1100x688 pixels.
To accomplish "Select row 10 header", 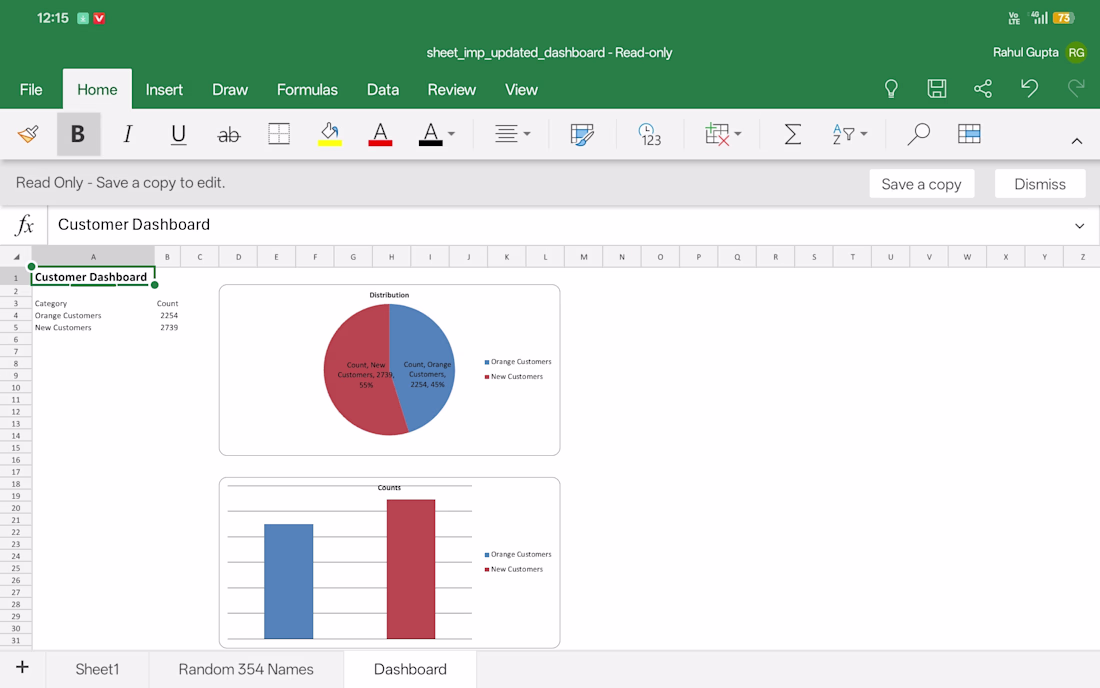I will pos(15,387).
